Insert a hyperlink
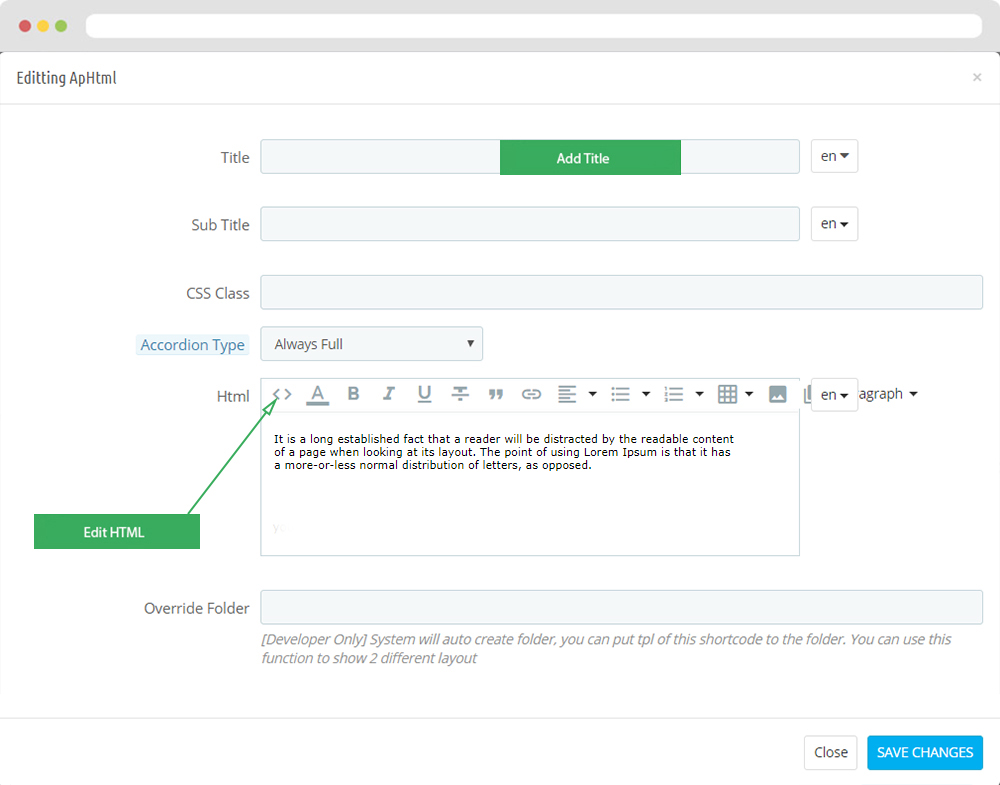 [x=531, y=395]
